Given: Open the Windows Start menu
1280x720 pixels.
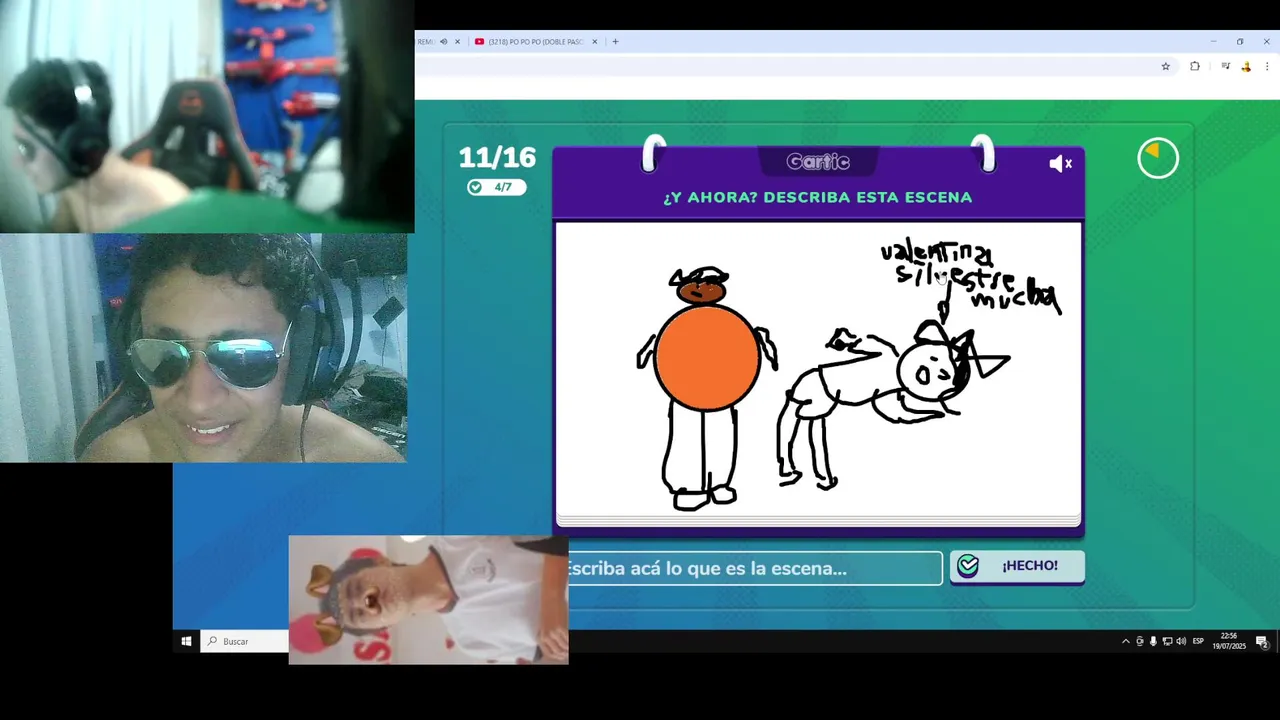Looking at the screenshot, I should point(186,641).
